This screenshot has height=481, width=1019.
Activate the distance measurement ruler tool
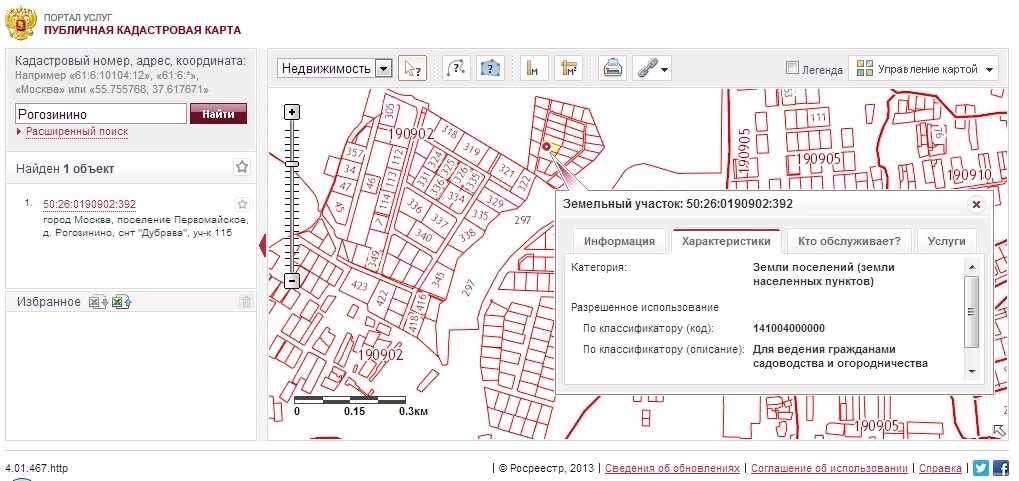(534, 68)
